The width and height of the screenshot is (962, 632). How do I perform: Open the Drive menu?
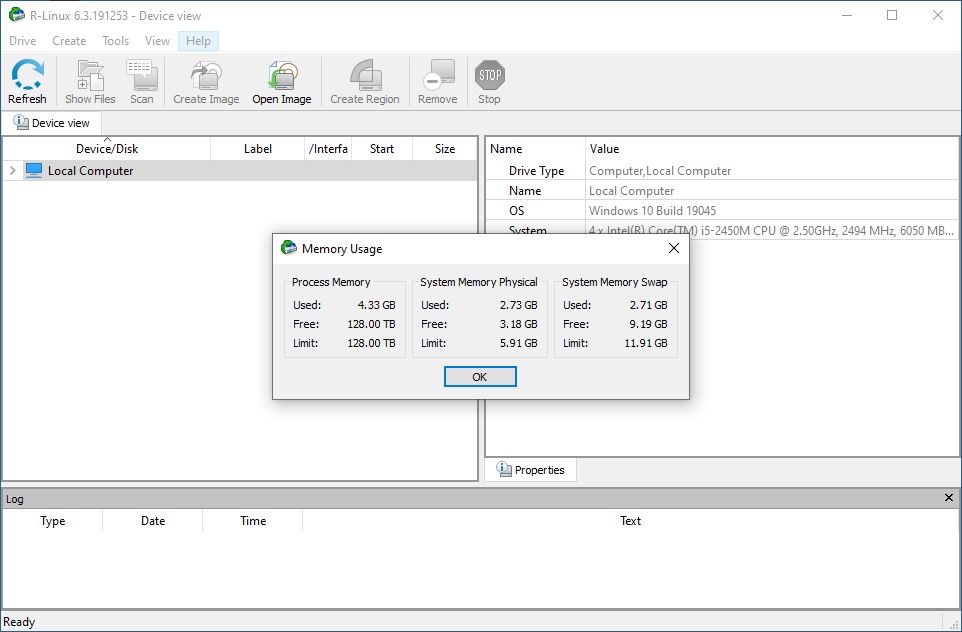(x=23, y=40)
